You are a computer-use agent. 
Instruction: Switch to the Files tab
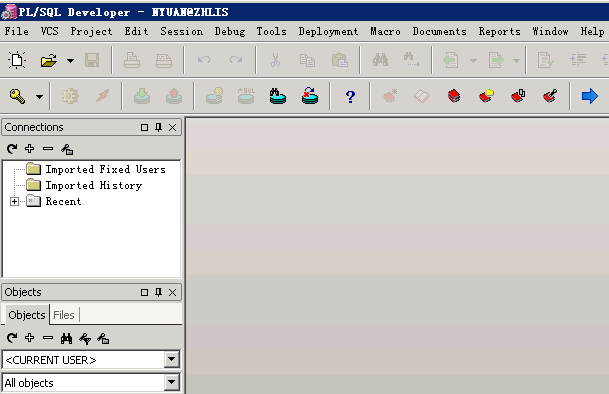coord(64,315)
